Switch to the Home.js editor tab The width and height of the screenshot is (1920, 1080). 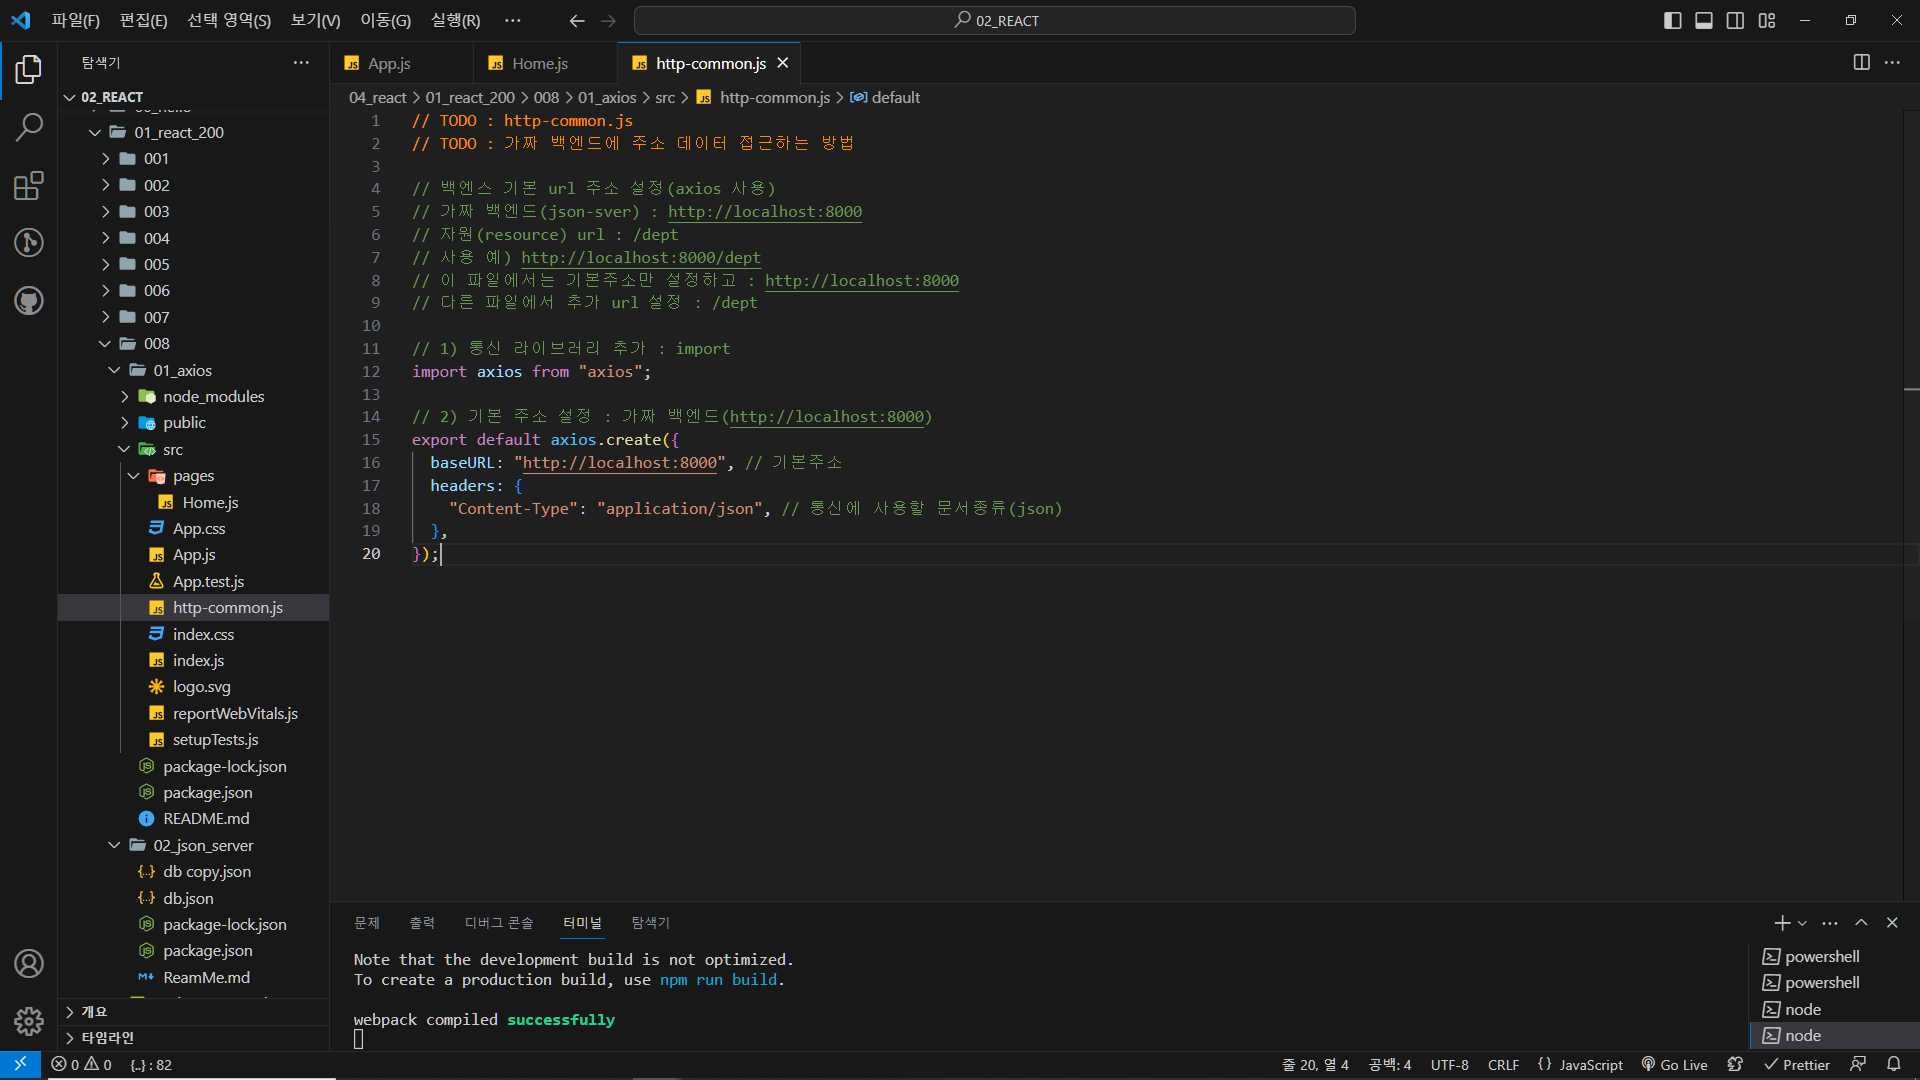(539, 63)
